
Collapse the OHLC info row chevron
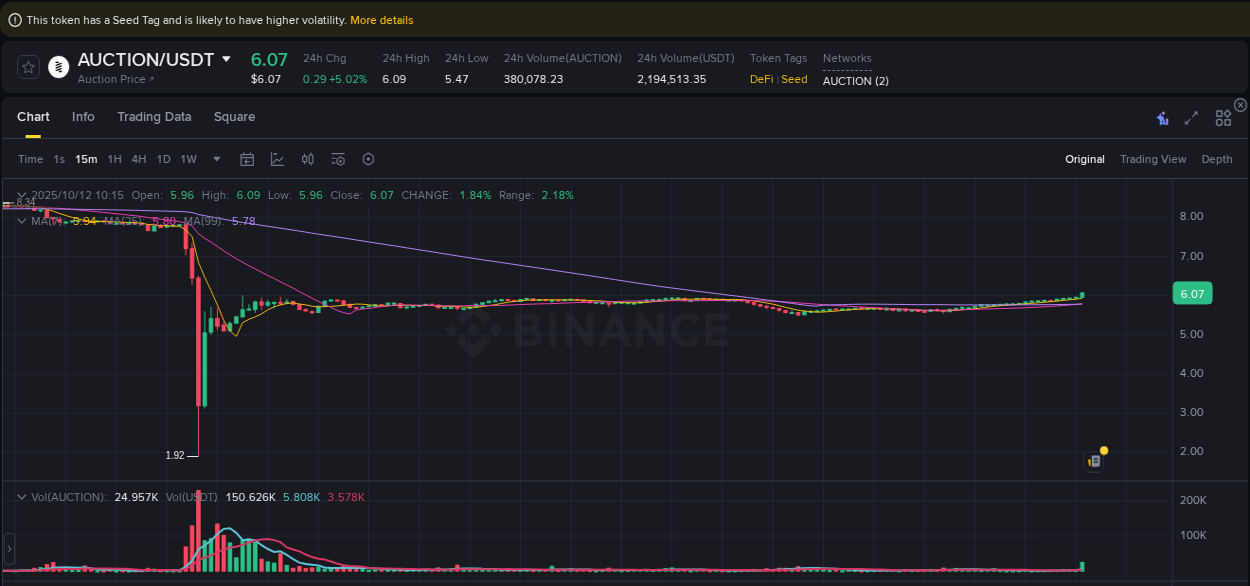21,195
